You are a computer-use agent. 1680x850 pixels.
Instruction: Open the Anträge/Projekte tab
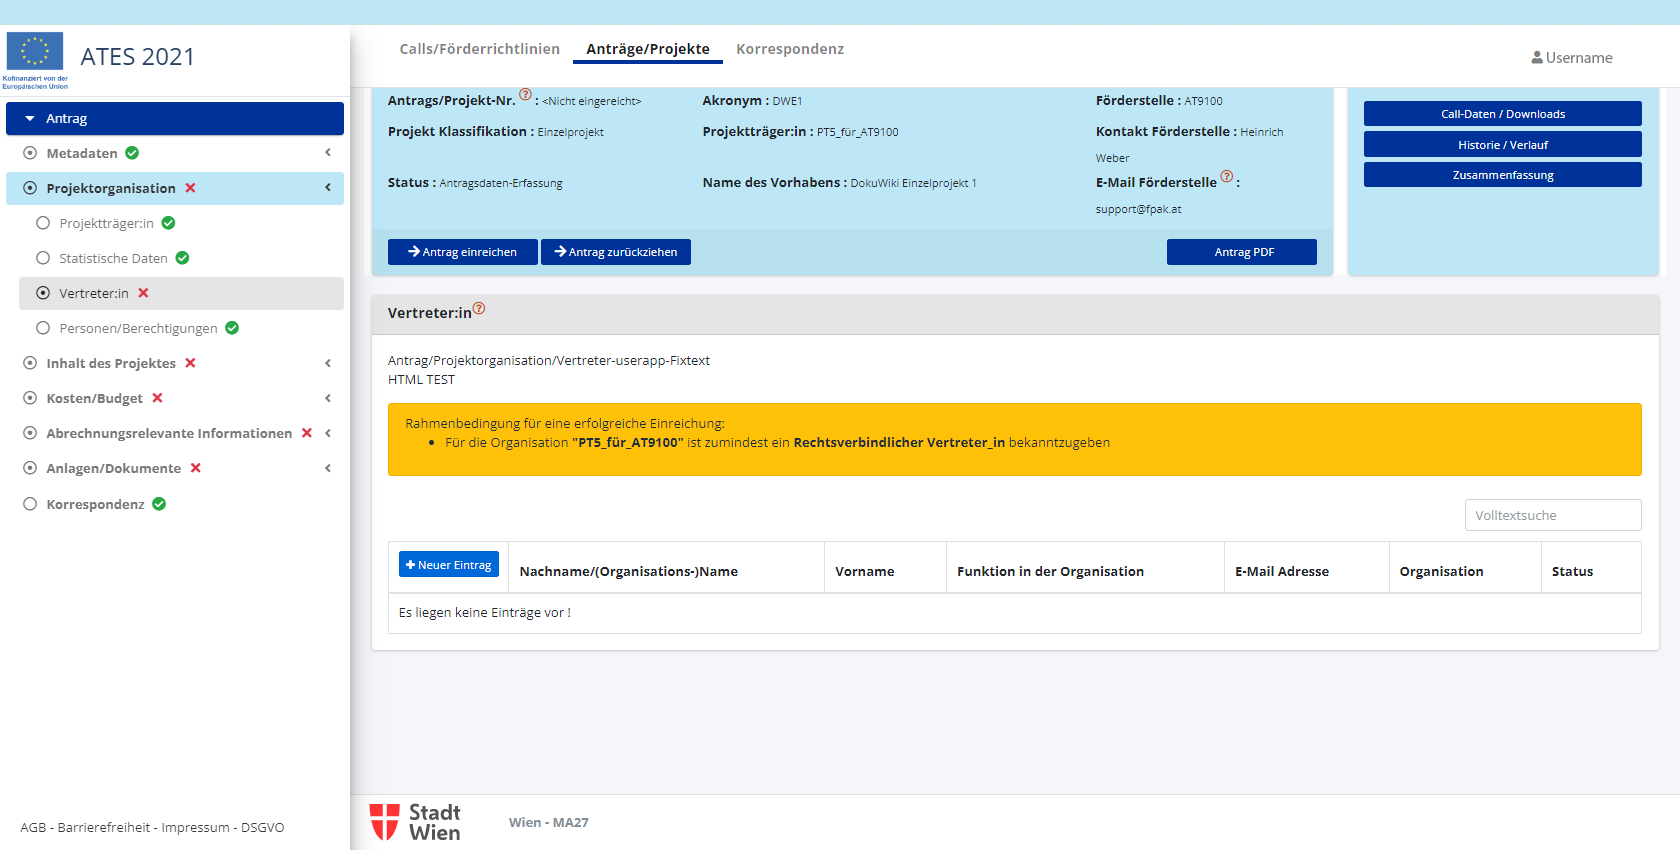point(648,49)
